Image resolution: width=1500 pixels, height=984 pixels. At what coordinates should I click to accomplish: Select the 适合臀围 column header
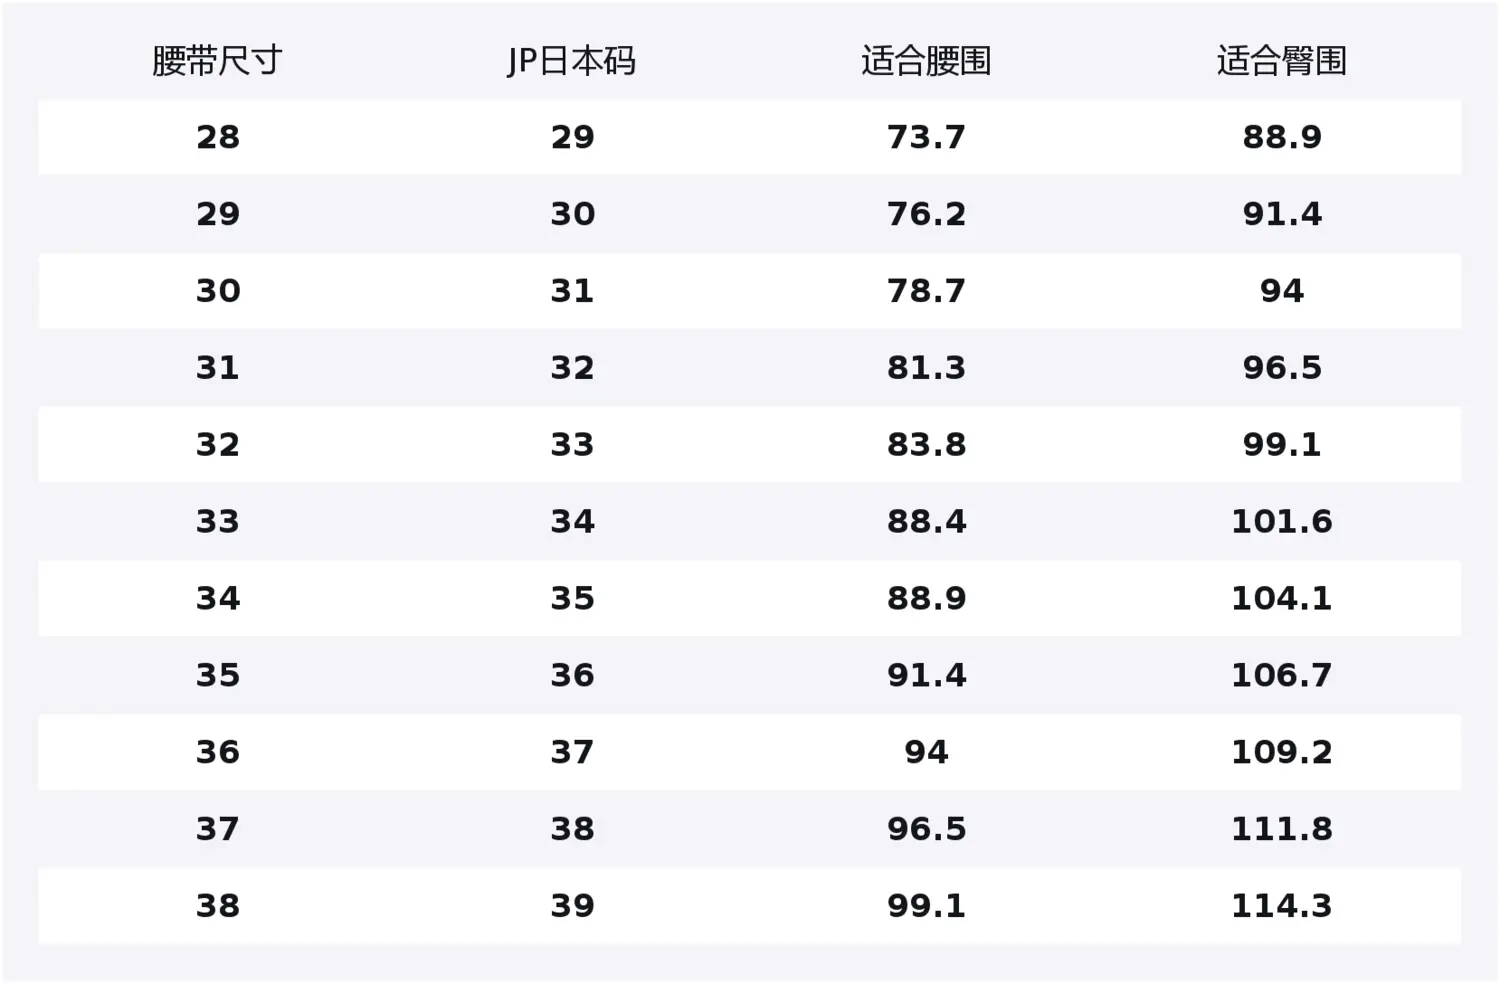1281,61
